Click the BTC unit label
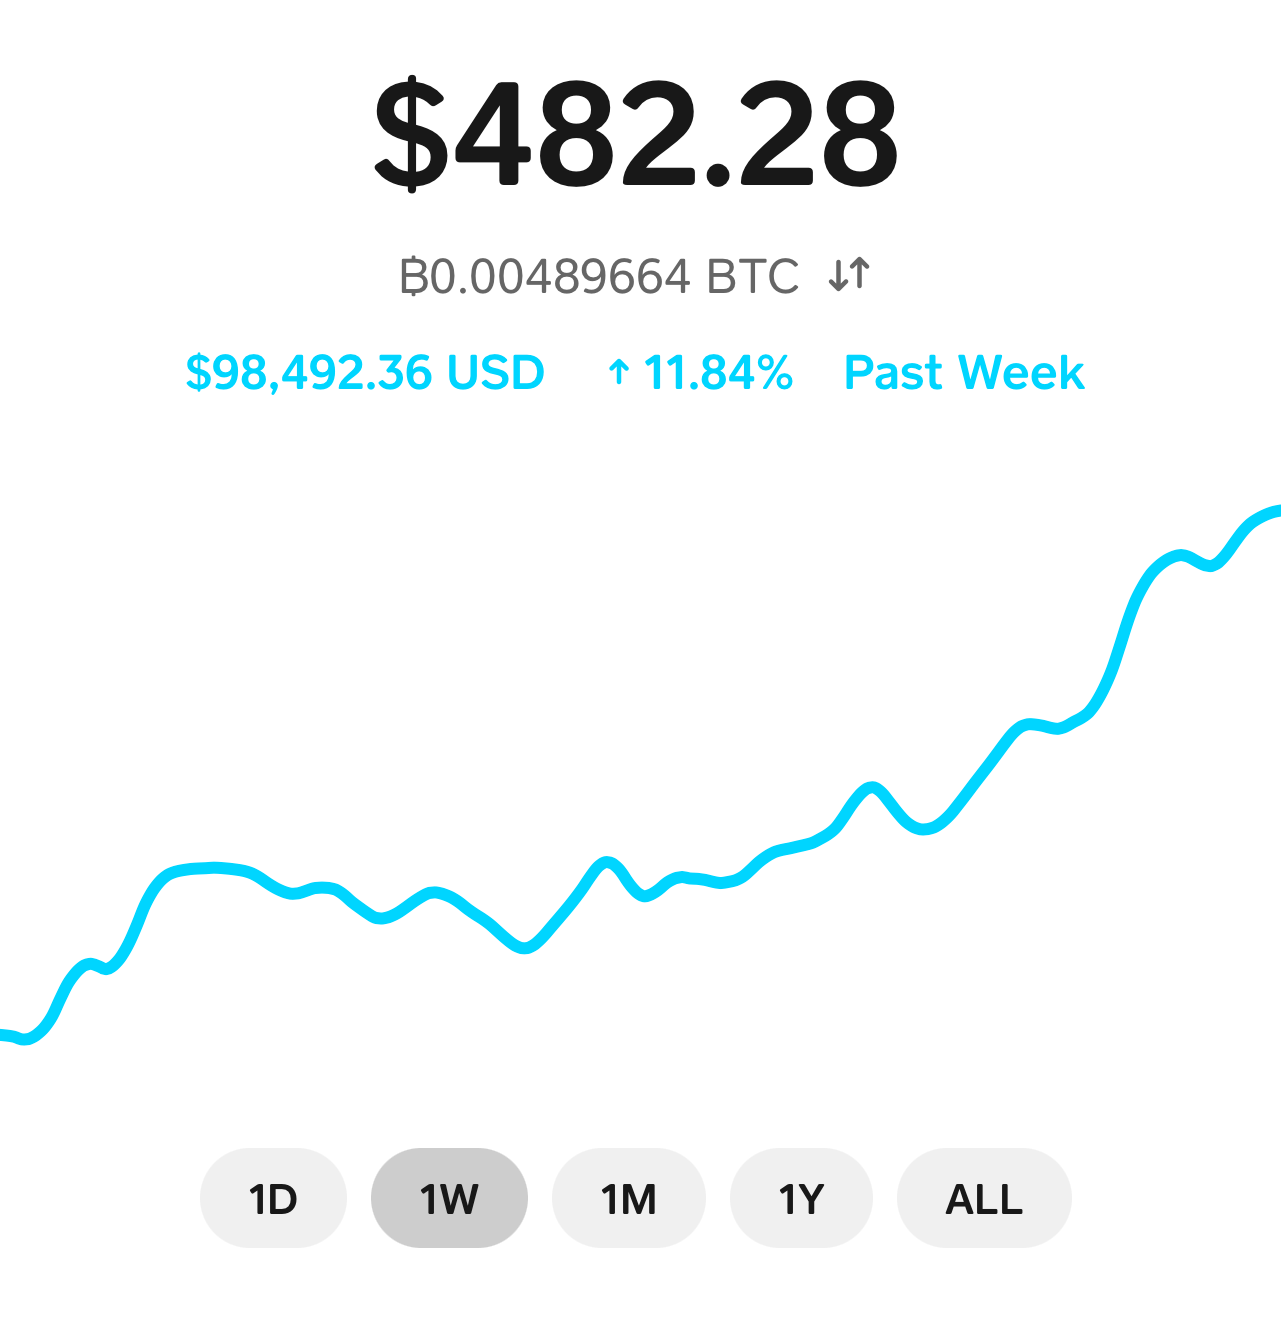This screenshot has width=1281, height=1334. tap(753, 277)
